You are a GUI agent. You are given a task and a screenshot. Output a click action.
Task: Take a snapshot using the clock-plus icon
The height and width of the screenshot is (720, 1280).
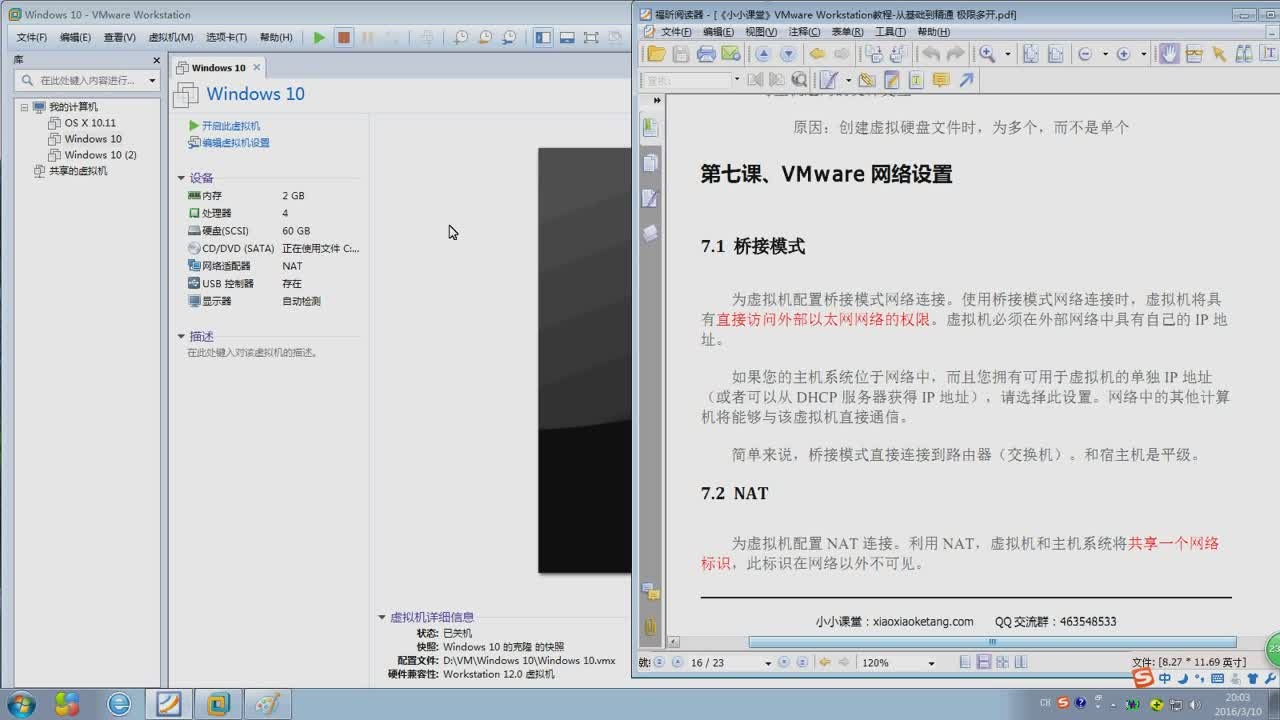[460, 37]
